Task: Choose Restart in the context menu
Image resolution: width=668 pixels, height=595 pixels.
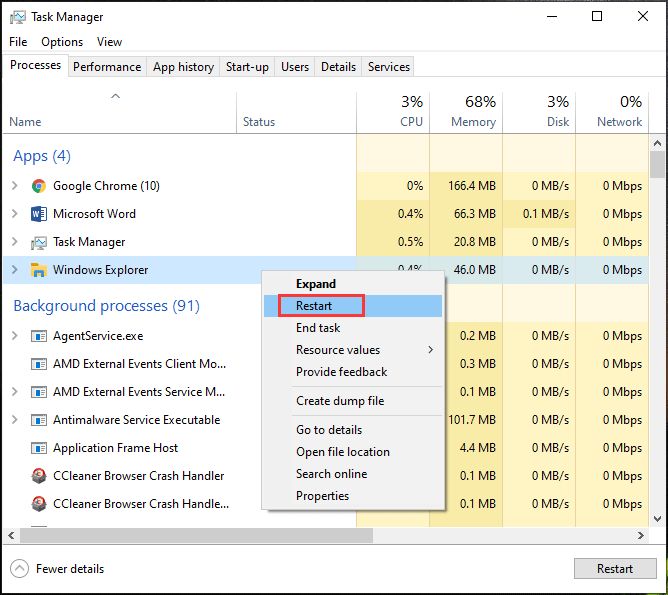Action: [353, 306]
